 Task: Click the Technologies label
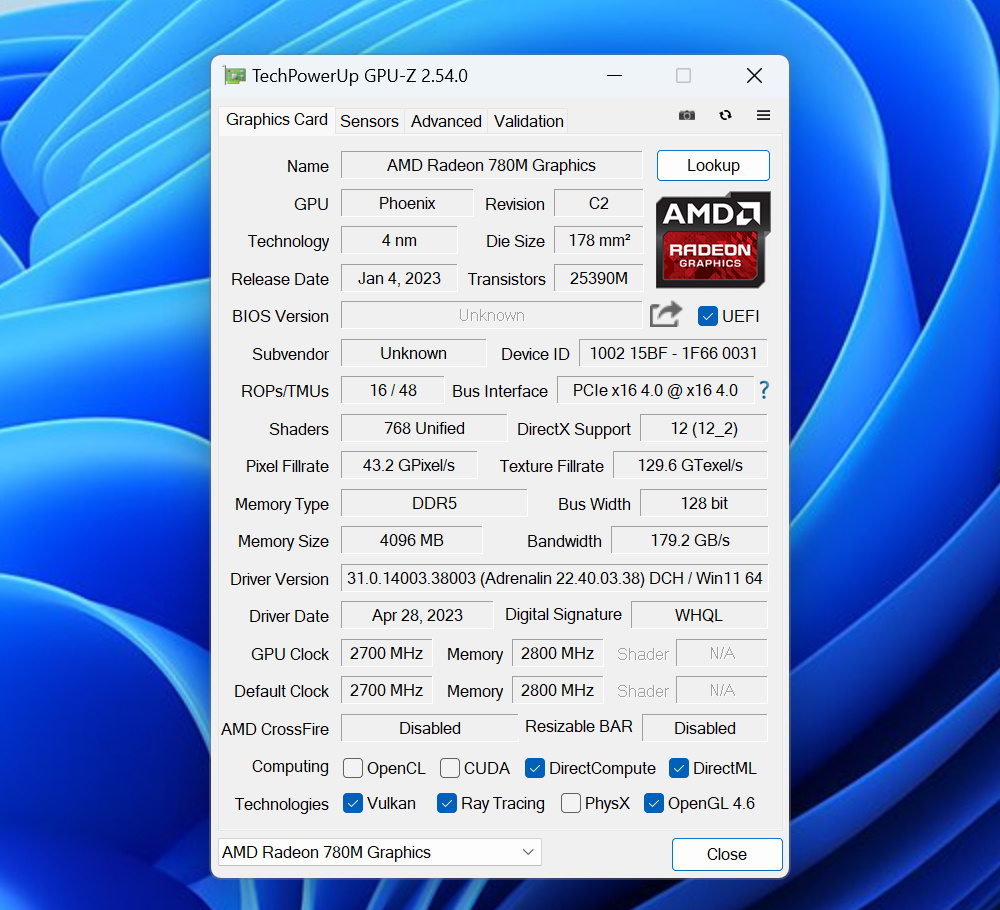[x=281, y=804]
